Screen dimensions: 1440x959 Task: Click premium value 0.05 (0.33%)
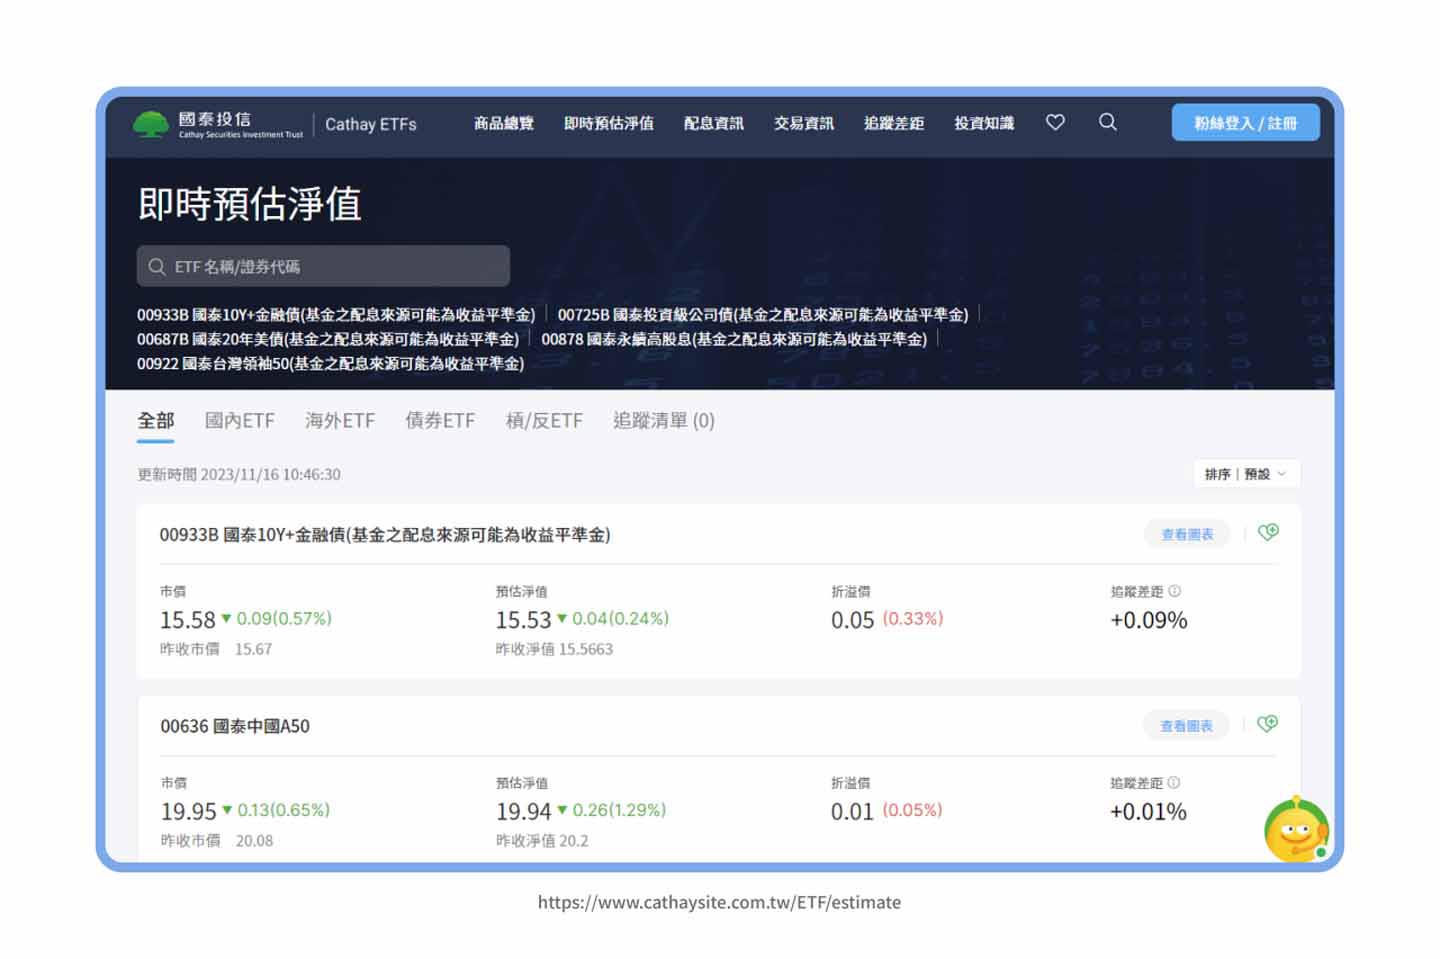click(x=887, y=620)
